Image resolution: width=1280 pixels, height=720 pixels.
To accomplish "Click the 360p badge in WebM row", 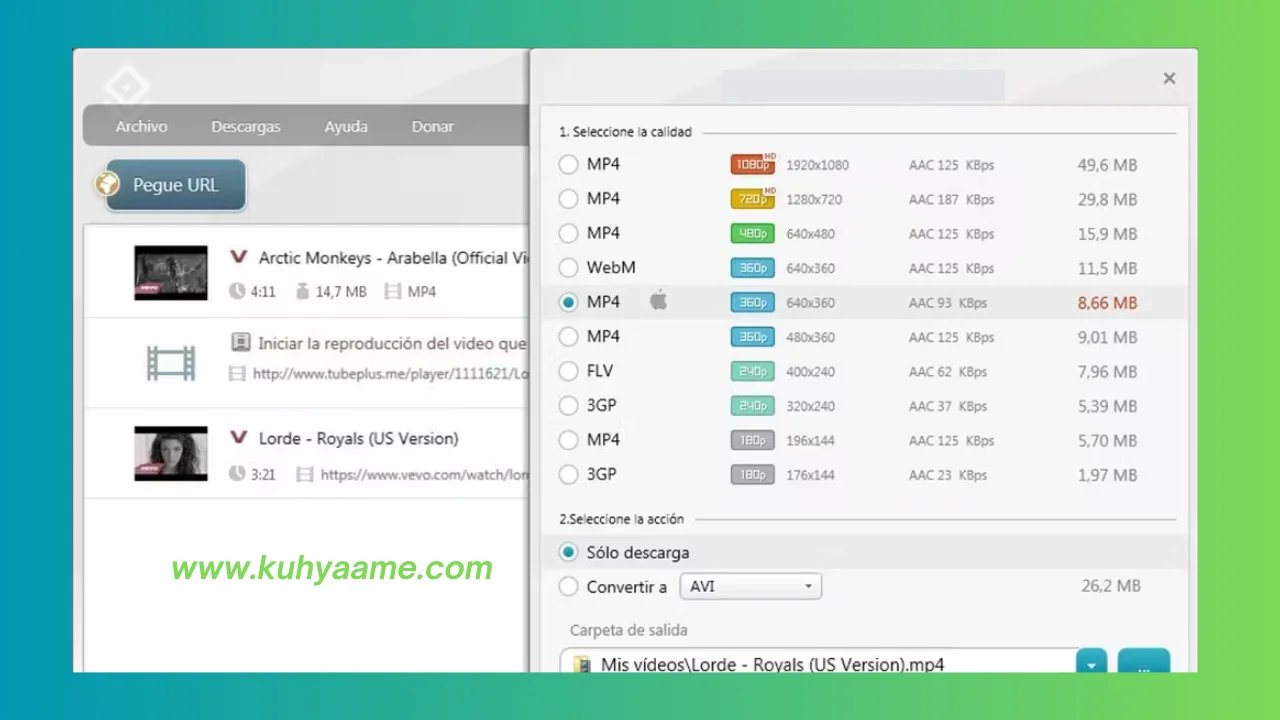I will (x=753, y=268).
